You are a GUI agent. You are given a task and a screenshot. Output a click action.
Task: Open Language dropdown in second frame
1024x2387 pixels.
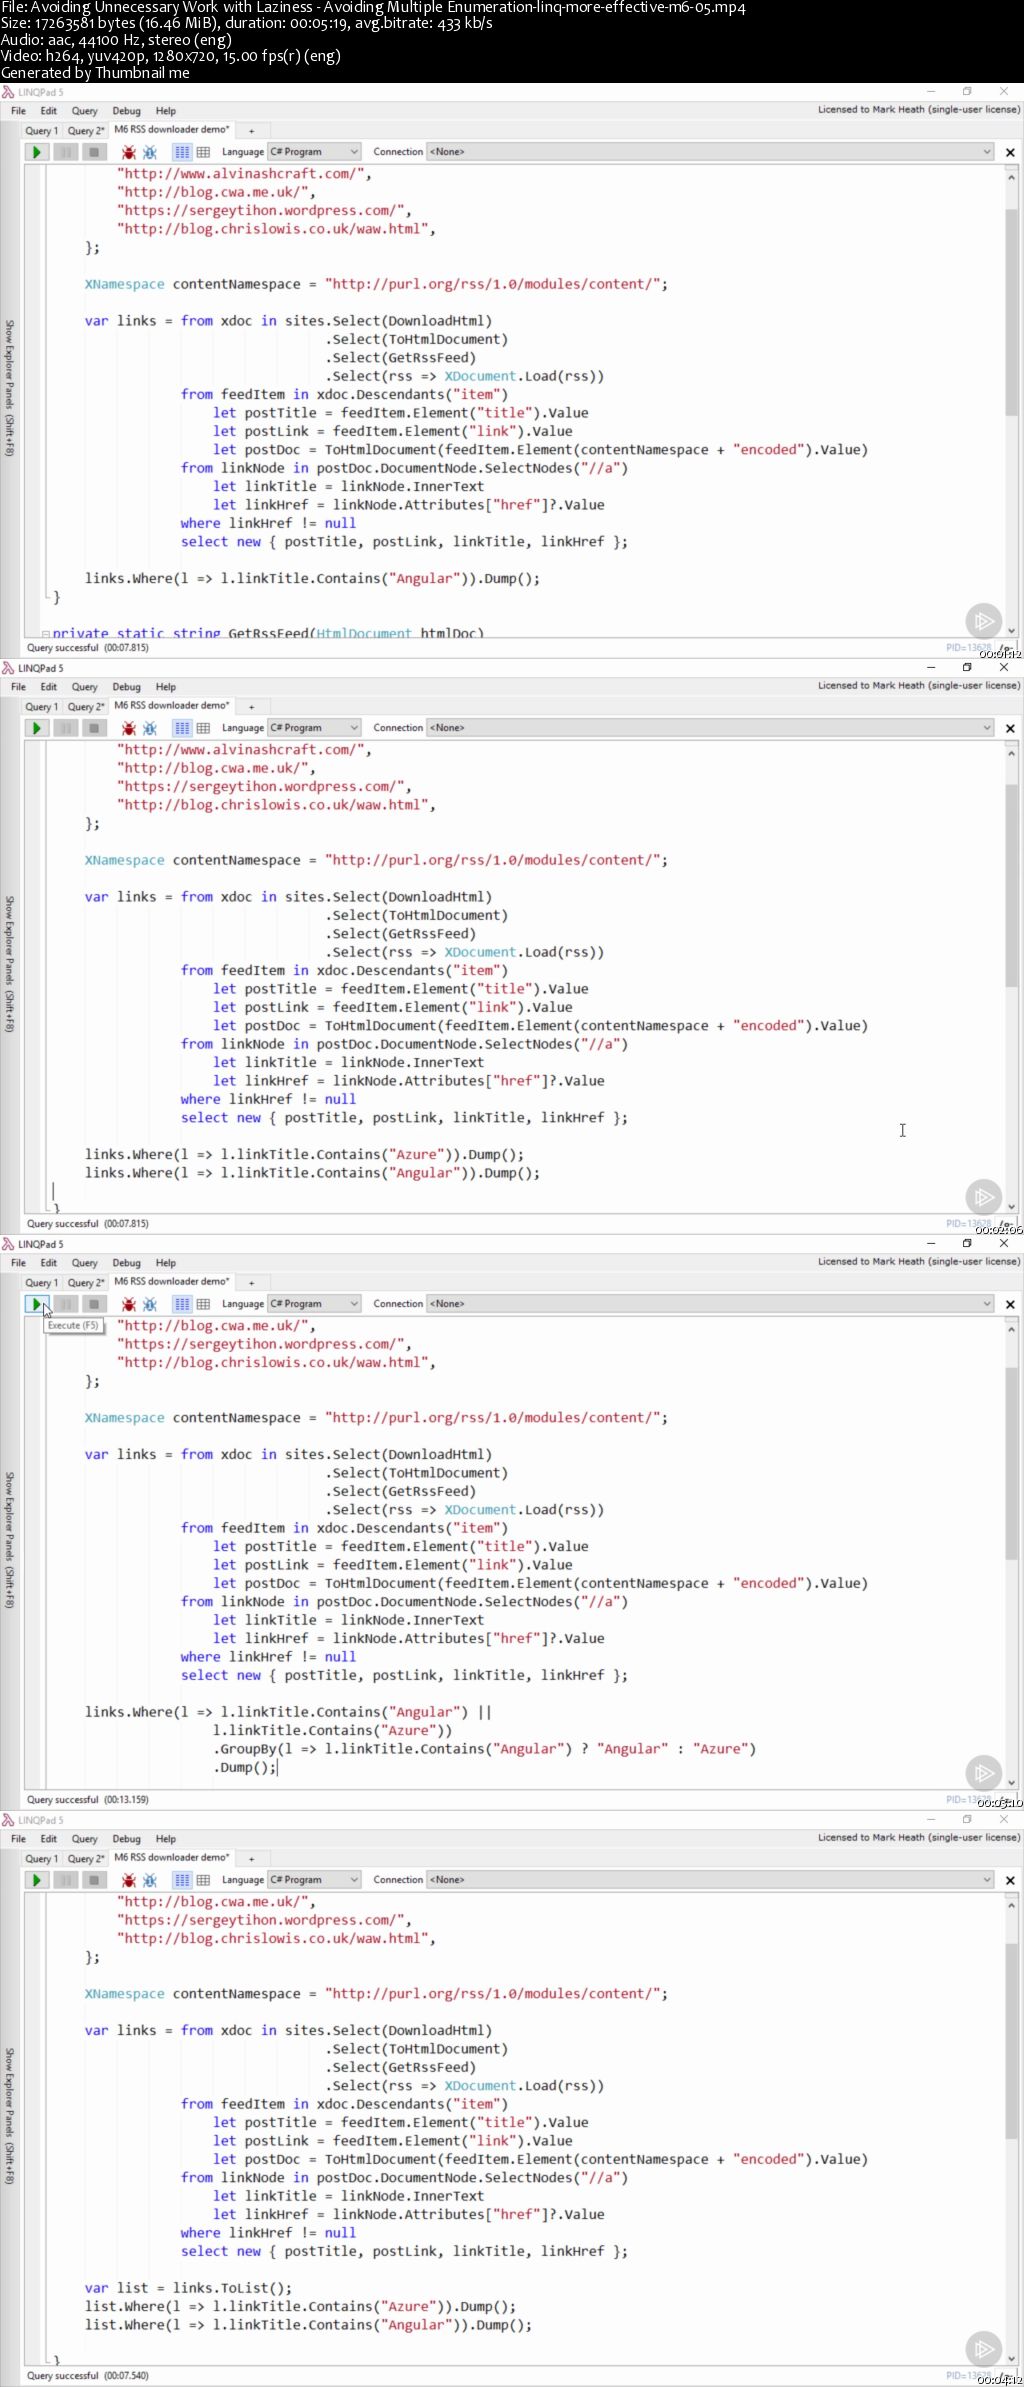[x=314, y=728]
